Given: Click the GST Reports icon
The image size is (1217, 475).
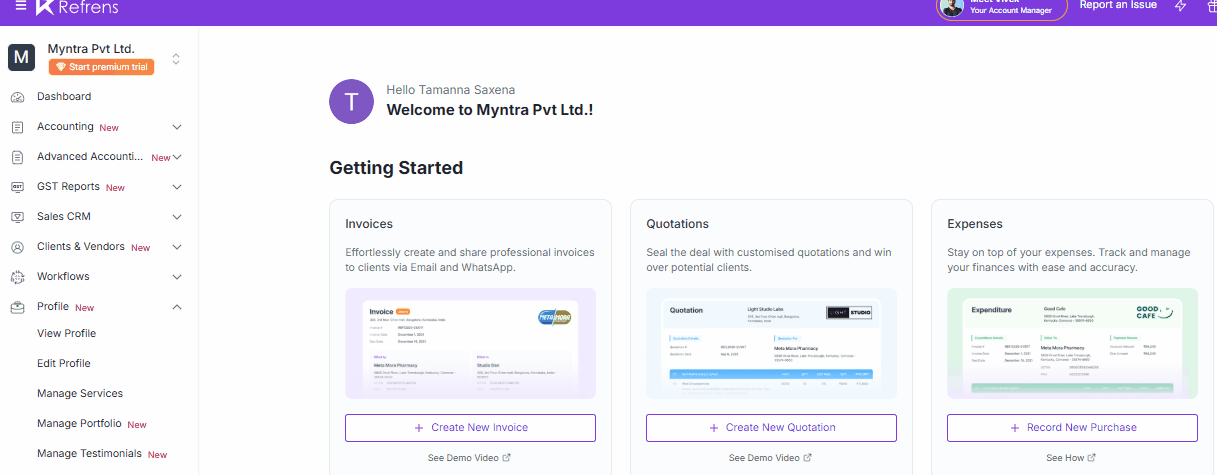Looking at the screenshot, I should click(x=17, y=187).
